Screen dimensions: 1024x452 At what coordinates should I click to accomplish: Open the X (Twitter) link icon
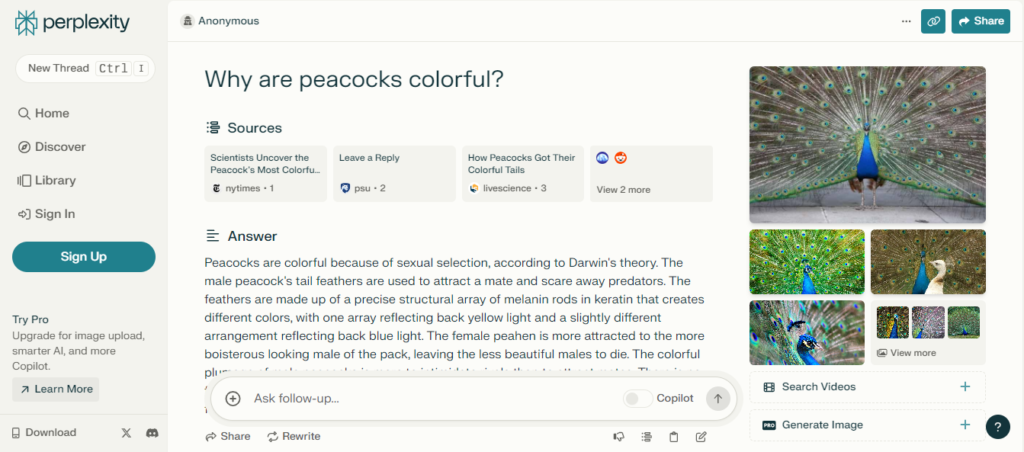tap(126, 433)
